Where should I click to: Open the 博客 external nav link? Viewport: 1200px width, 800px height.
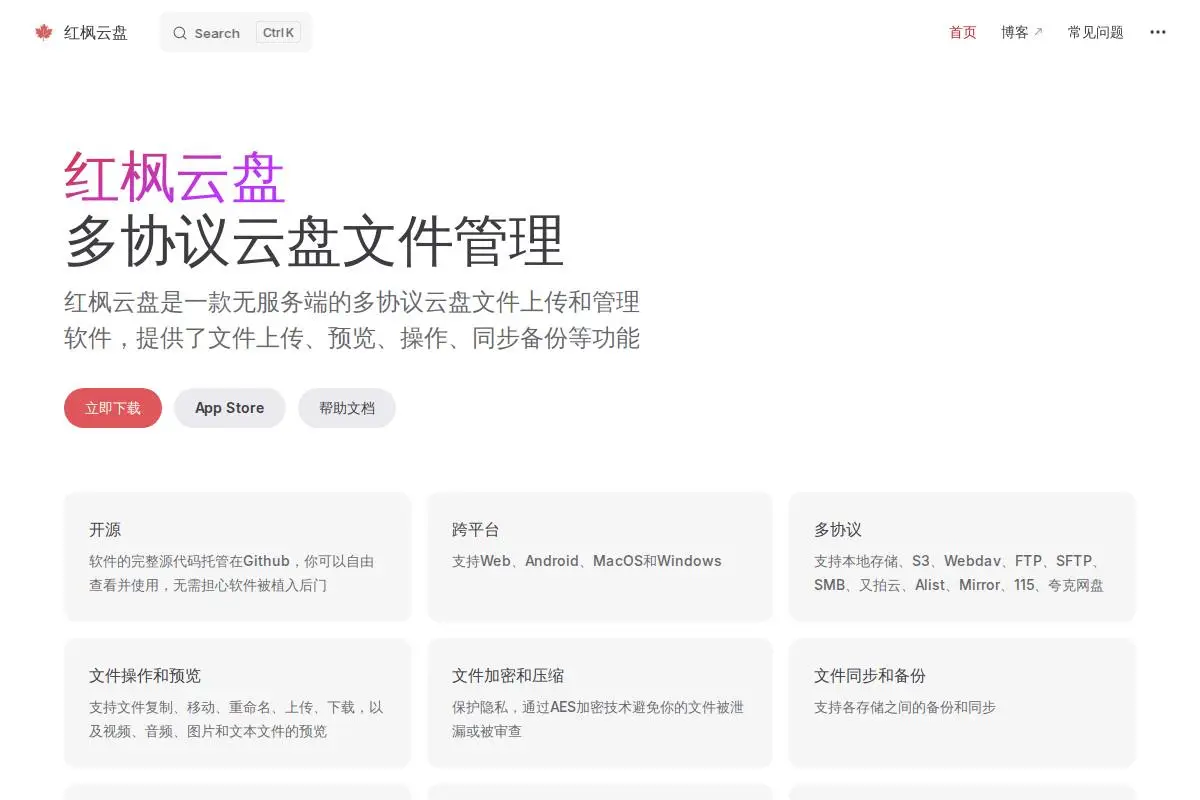(1022, 32)
